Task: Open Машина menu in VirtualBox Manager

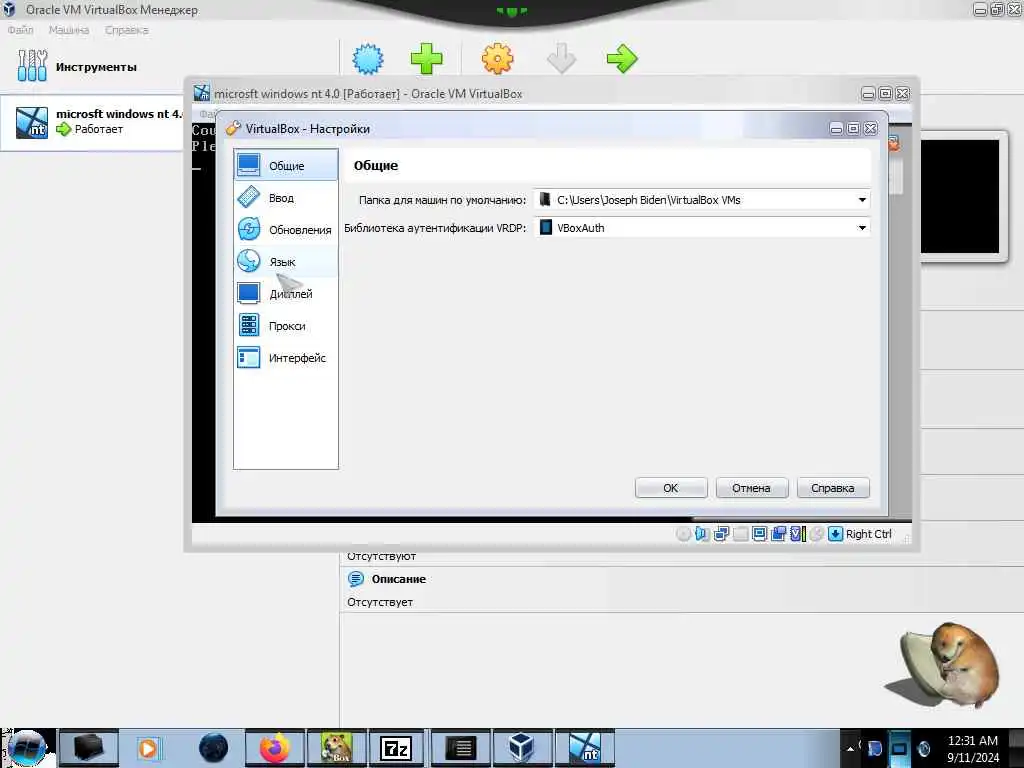Action: click(x=69, y=30)
